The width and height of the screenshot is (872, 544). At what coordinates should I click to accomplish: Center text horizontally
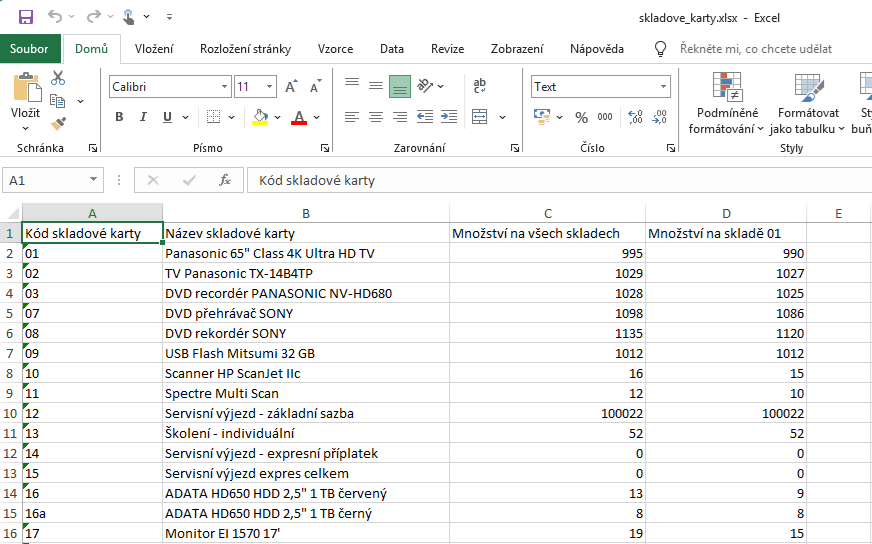coord(376,117)
